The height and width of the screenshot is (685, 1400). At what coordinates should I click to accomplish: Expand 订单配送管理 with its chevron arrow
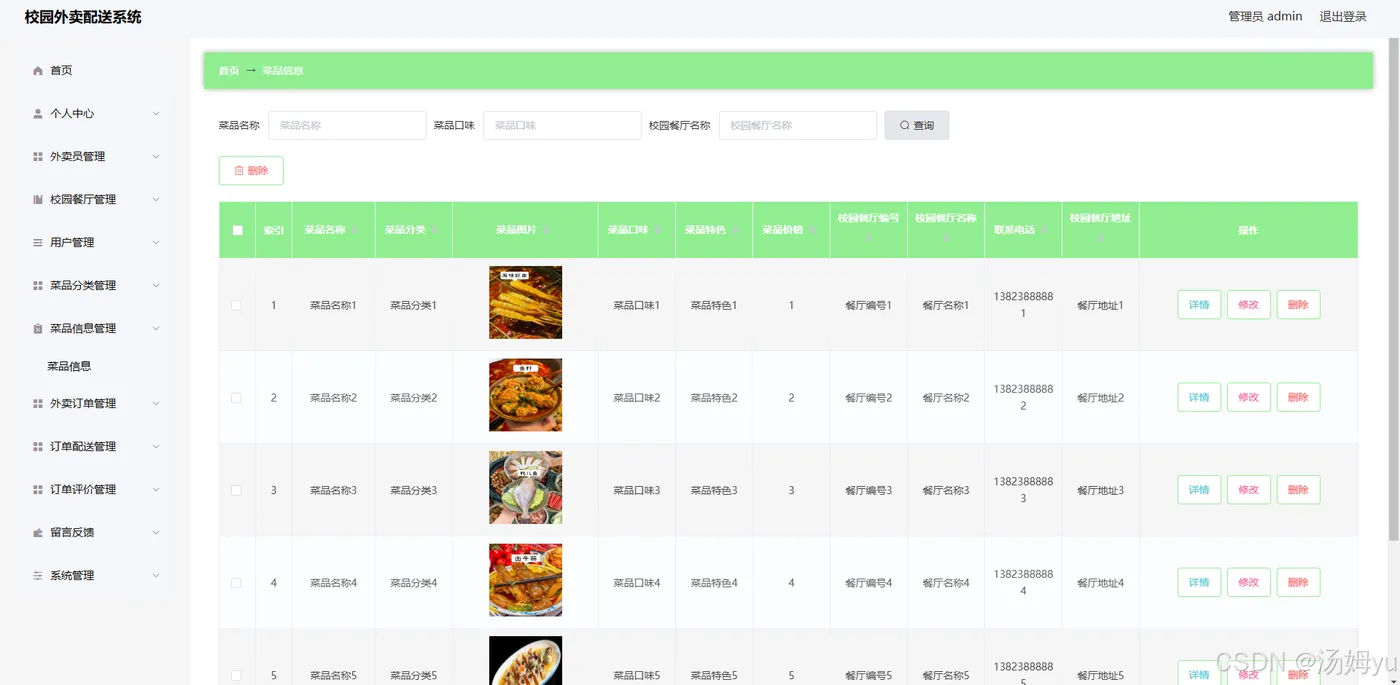(156, 447)
